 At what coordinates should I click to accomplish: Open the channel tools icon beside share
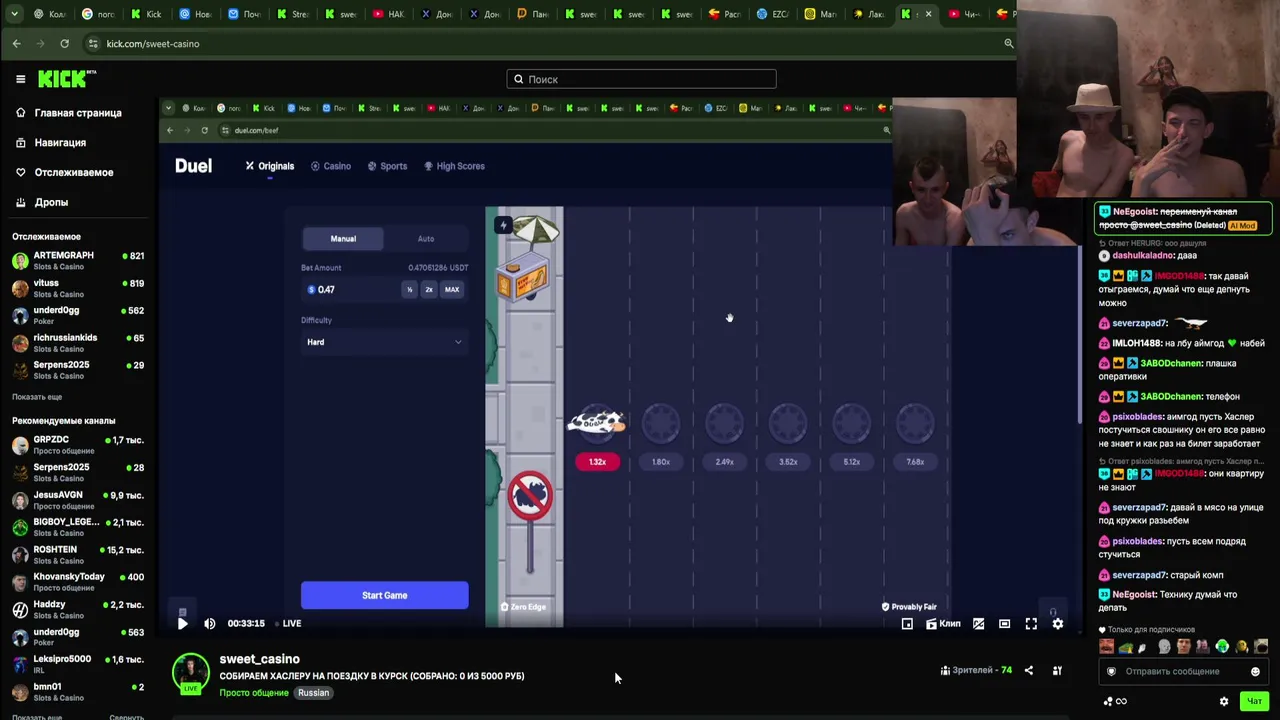click(x=1057, y=670)
